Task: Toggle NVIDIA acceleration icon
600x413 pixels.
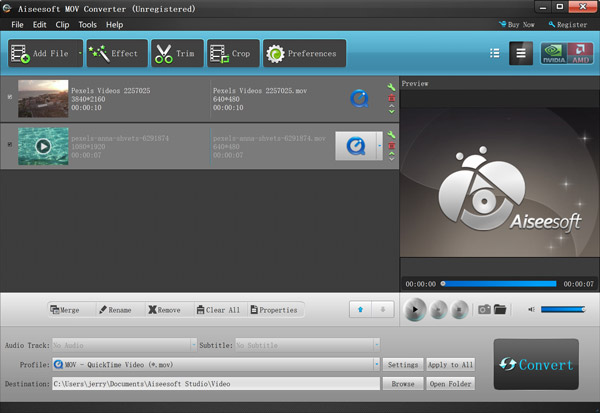Action: click(553, 53)
